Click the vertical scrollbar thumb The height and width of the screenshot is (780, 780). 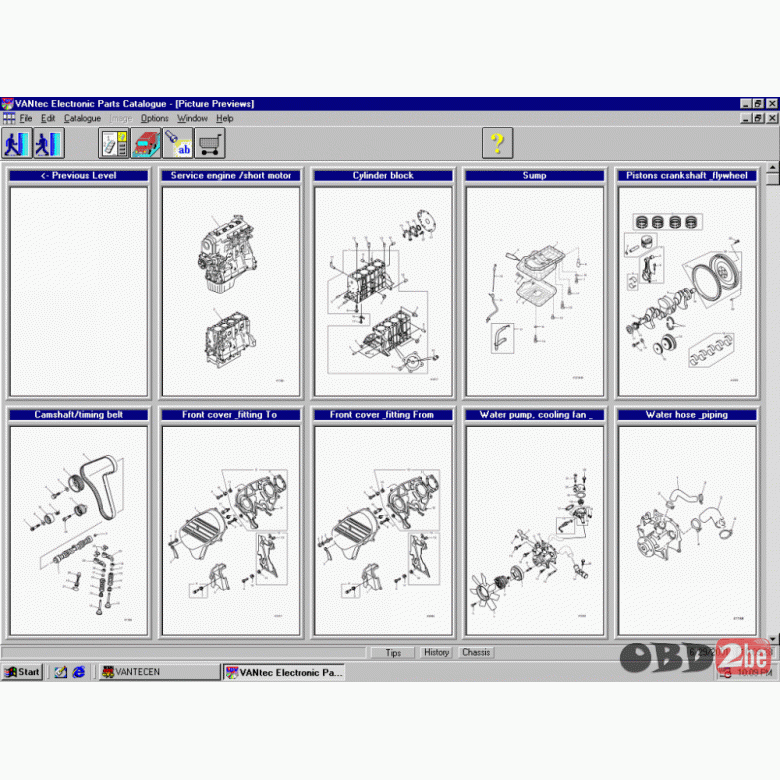point(773,179)
